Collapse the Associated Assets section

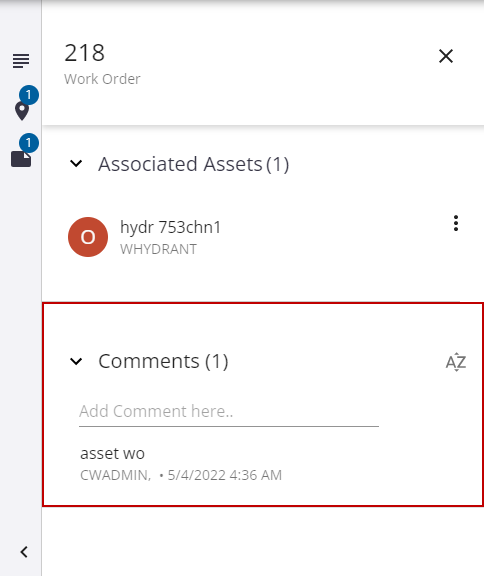click(76, 163)
